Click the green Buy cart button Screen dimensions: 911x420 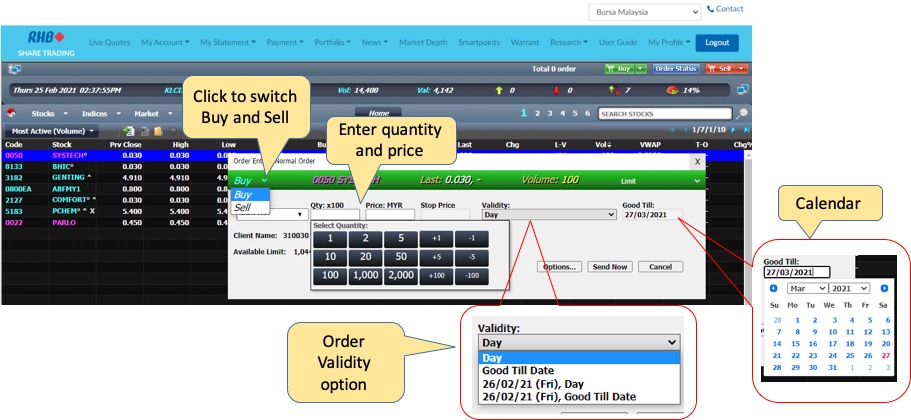[619, 69]
